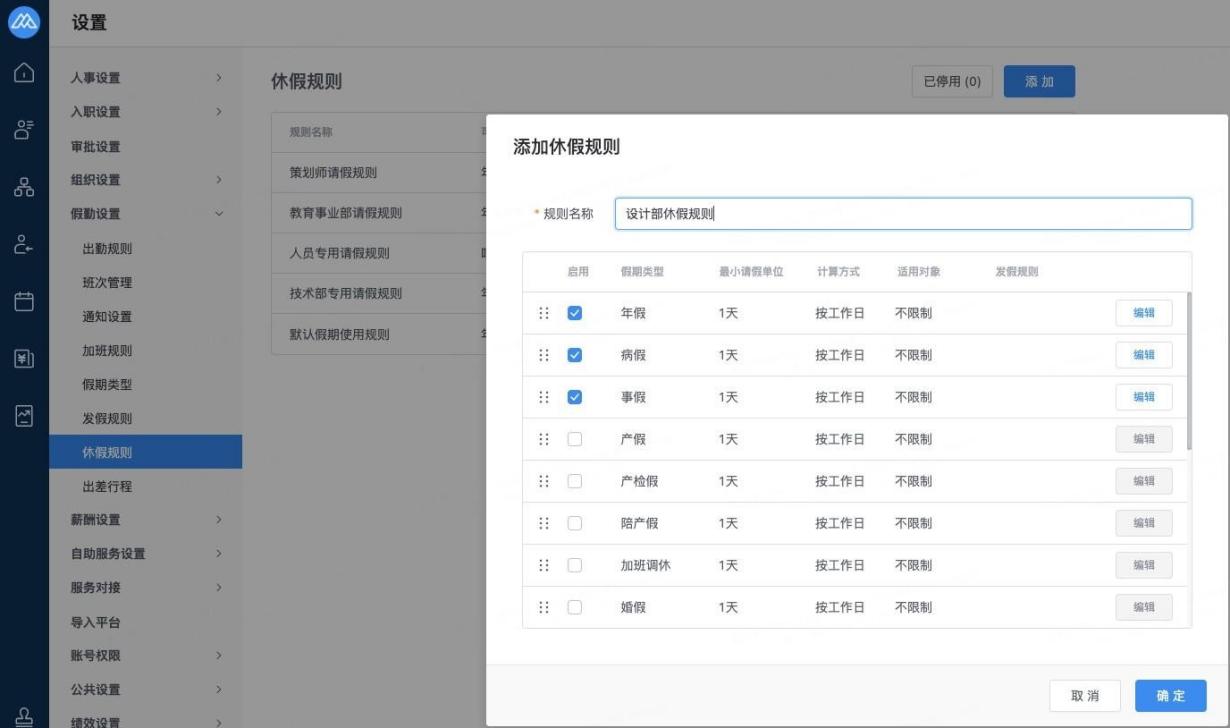Select 休假规则 submenu item
The height and width of the screenshot is (728, 1230).
[x=145, y=453]
